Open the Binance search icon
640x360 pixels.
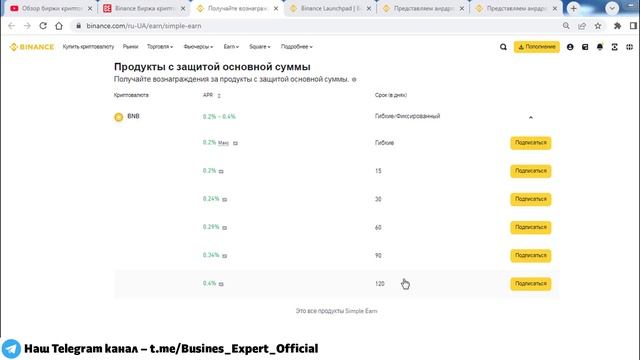(503, 47)
